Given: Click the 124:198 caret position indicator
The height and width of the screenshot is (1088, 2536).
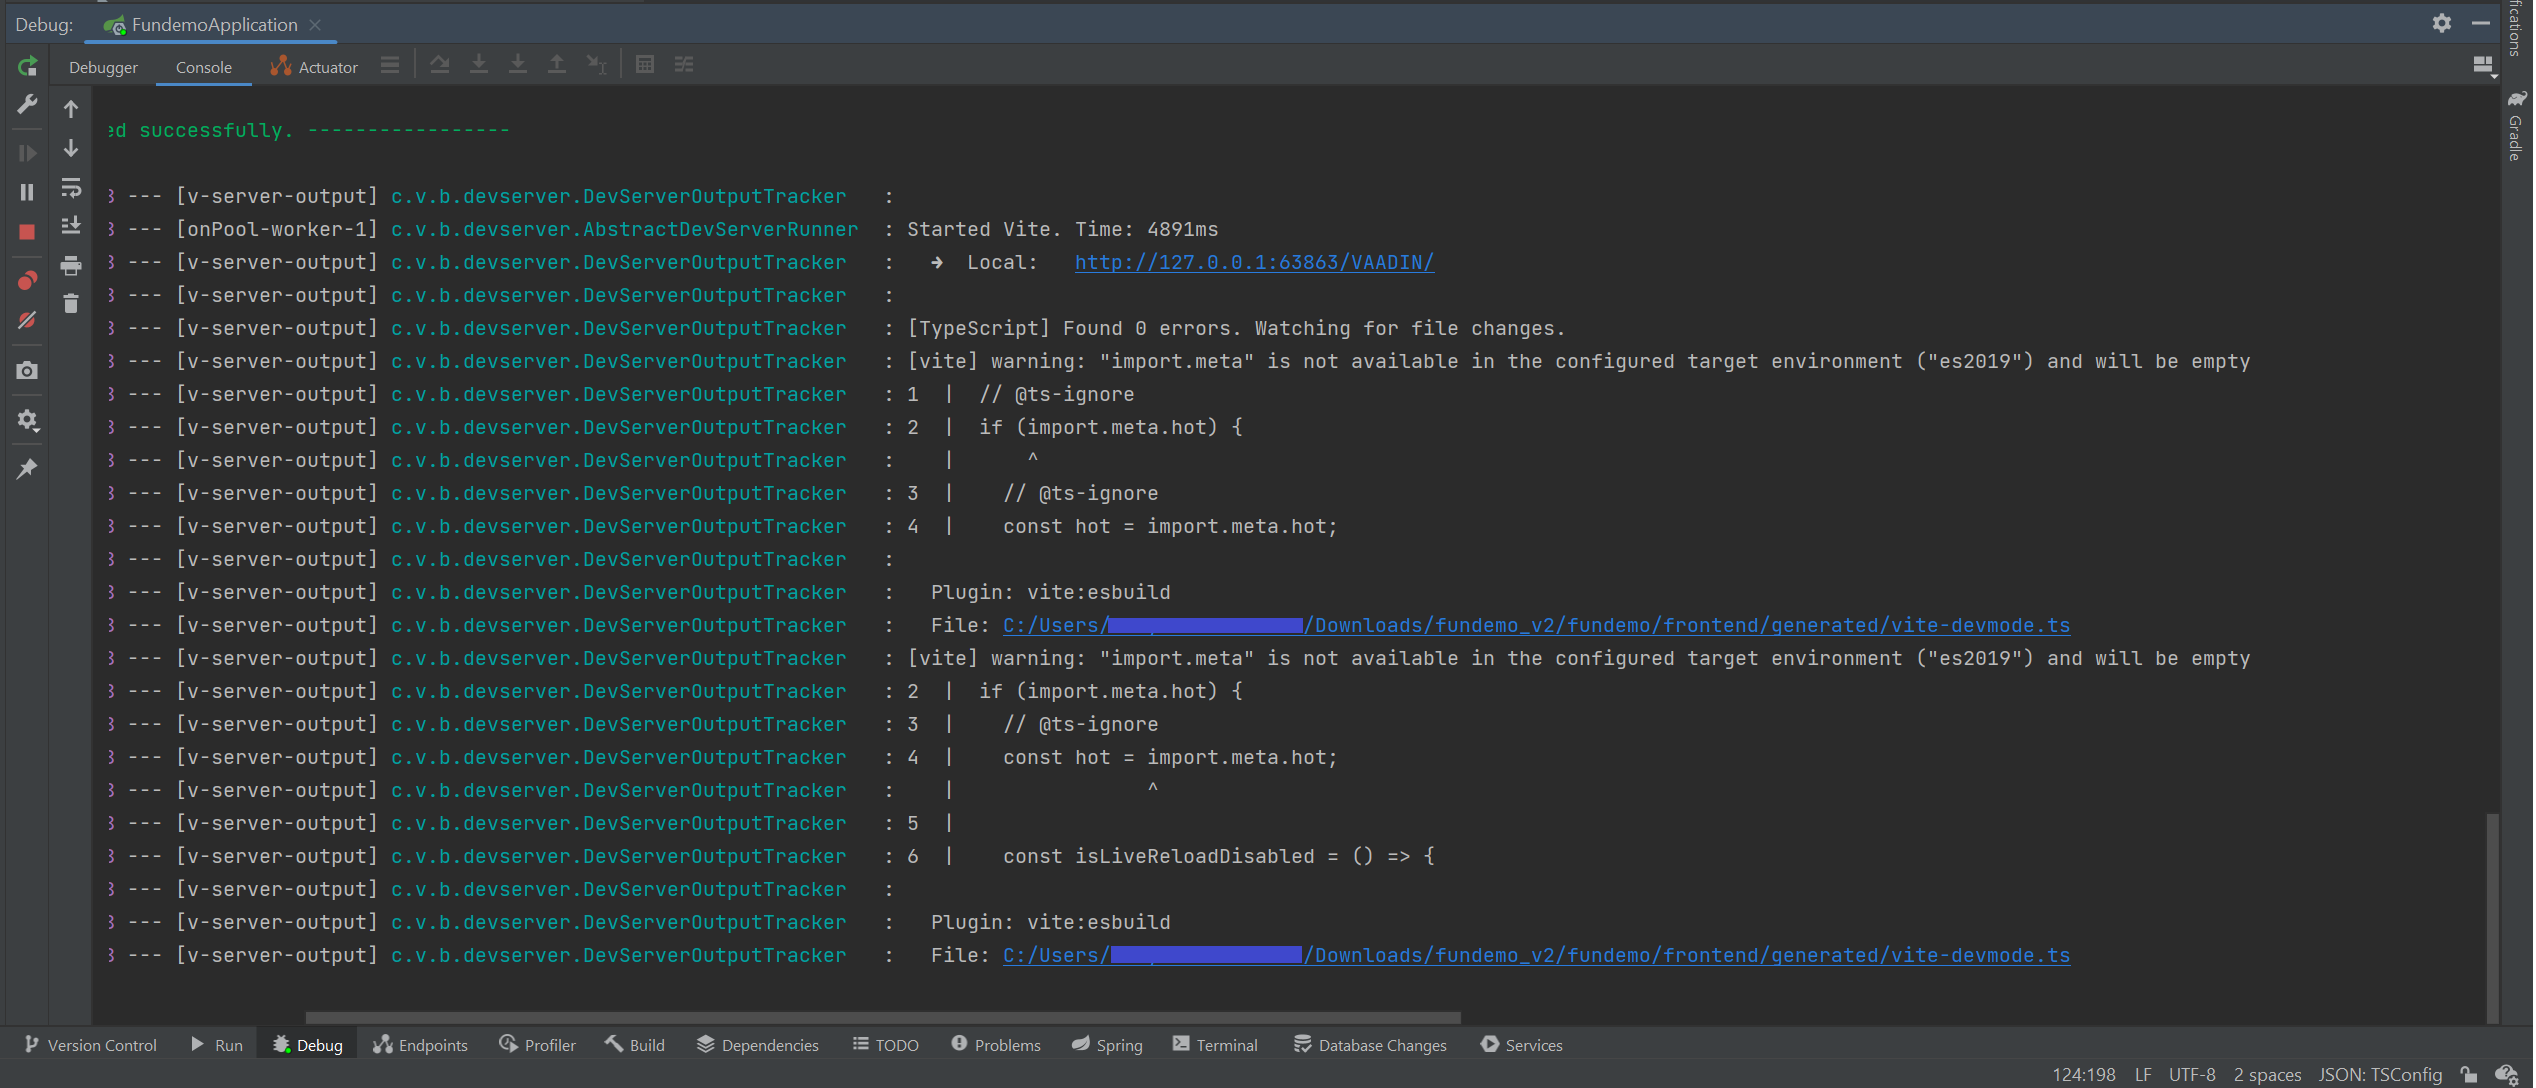Looking at the screenshot, I should (2084, 1075).
